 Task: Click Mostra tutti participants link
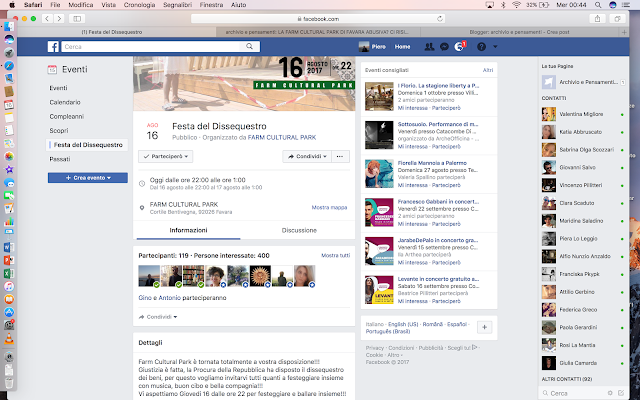336,256
